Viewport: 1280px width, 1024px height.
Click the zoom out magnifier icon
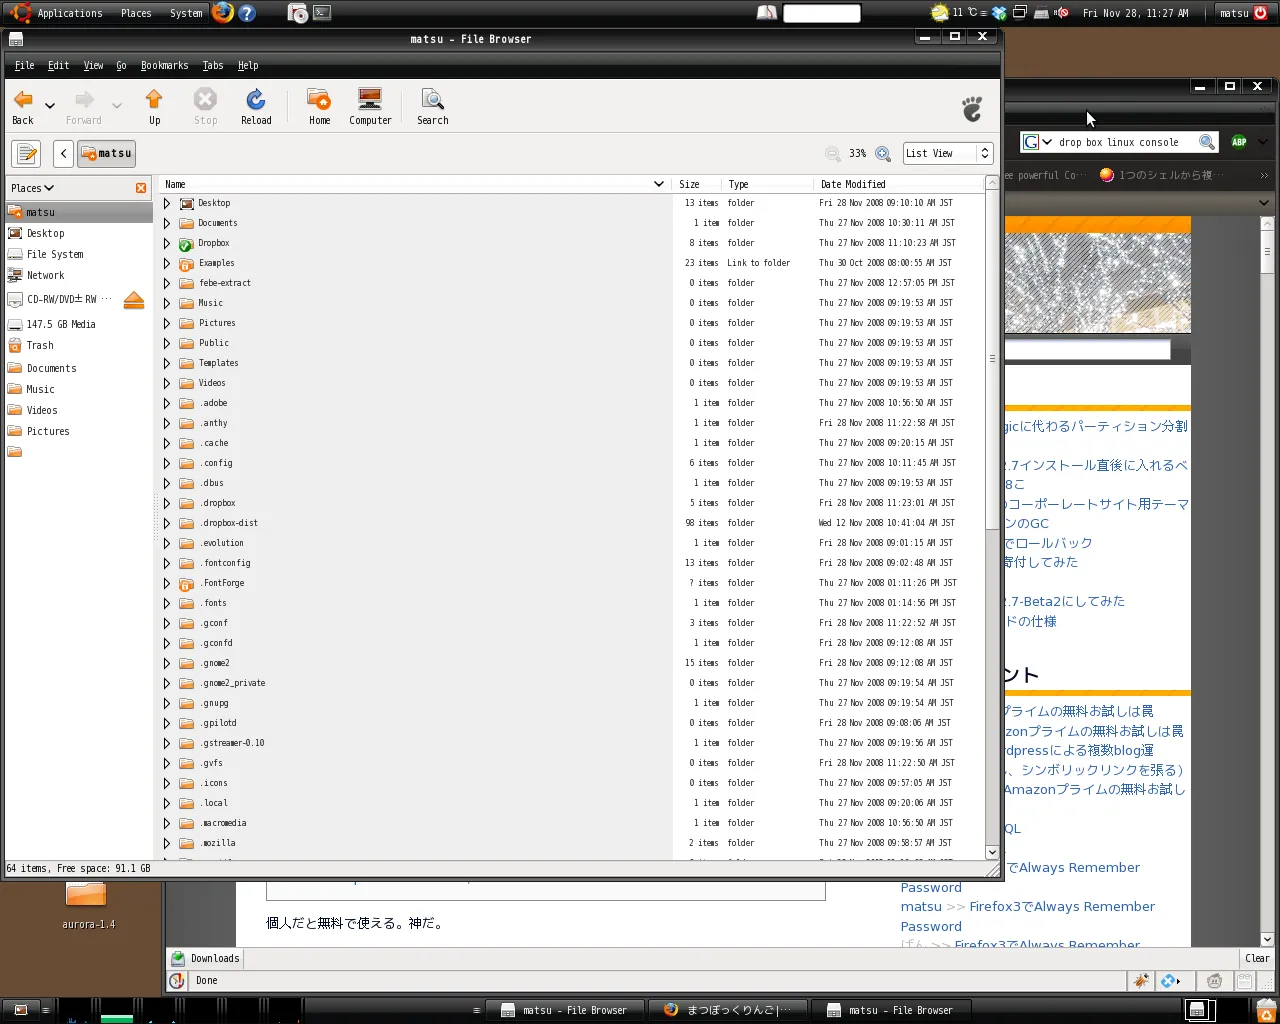pyautogui.click(x=832, y=154)
